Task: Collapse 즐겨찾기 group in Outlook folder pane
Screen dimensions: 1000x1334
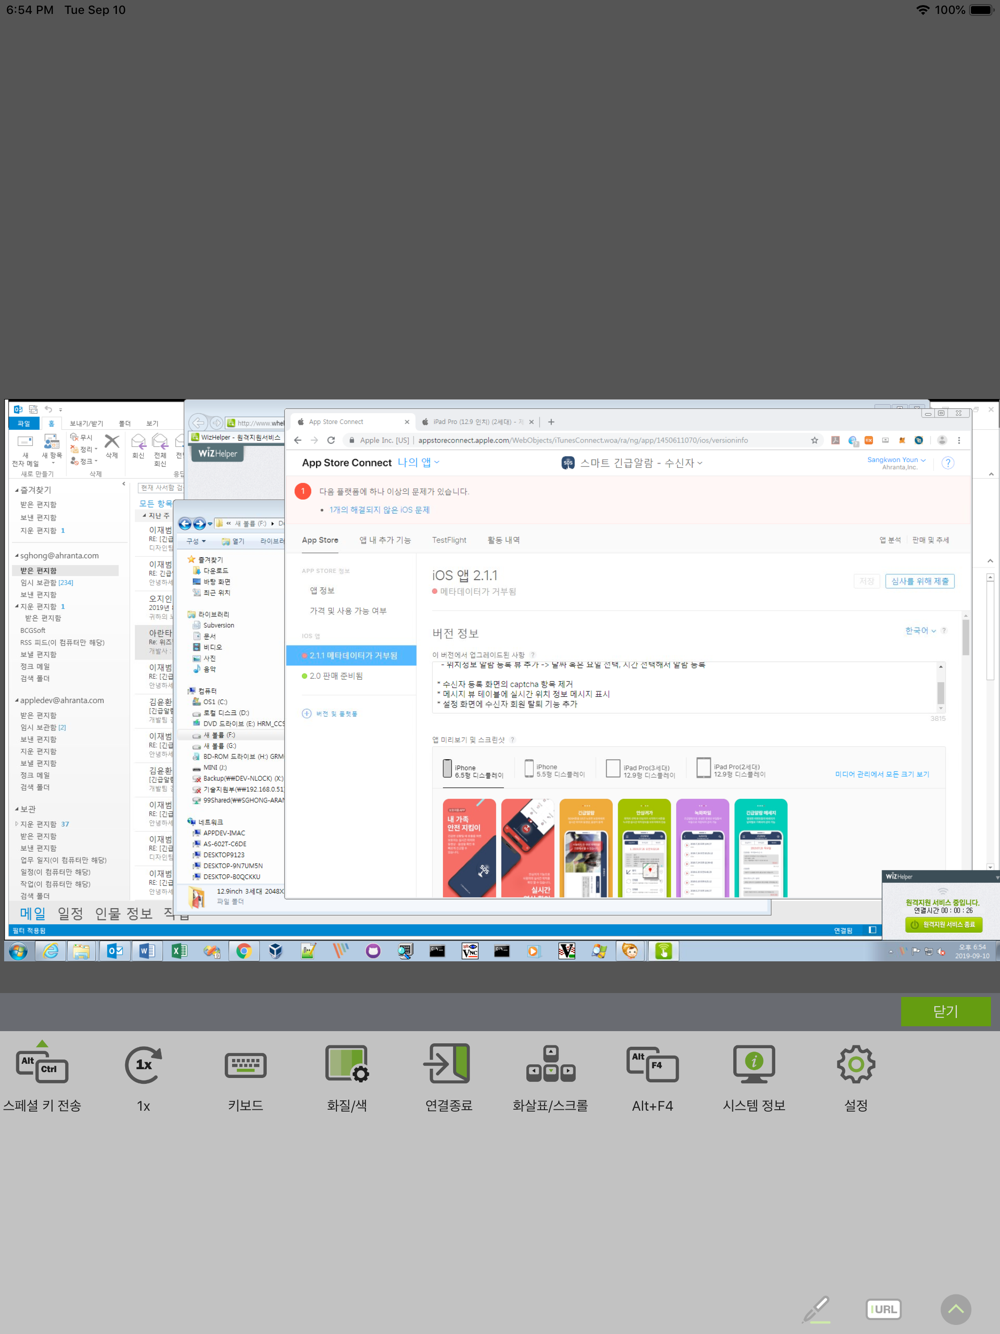Action: [17, 491]
